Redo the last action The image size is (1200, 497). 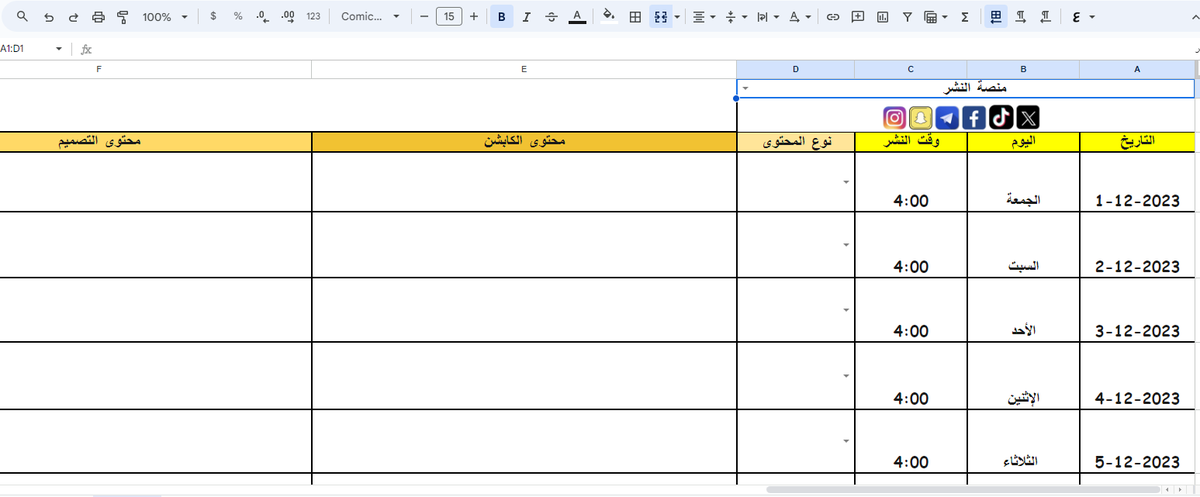click(x=73, y=17)
